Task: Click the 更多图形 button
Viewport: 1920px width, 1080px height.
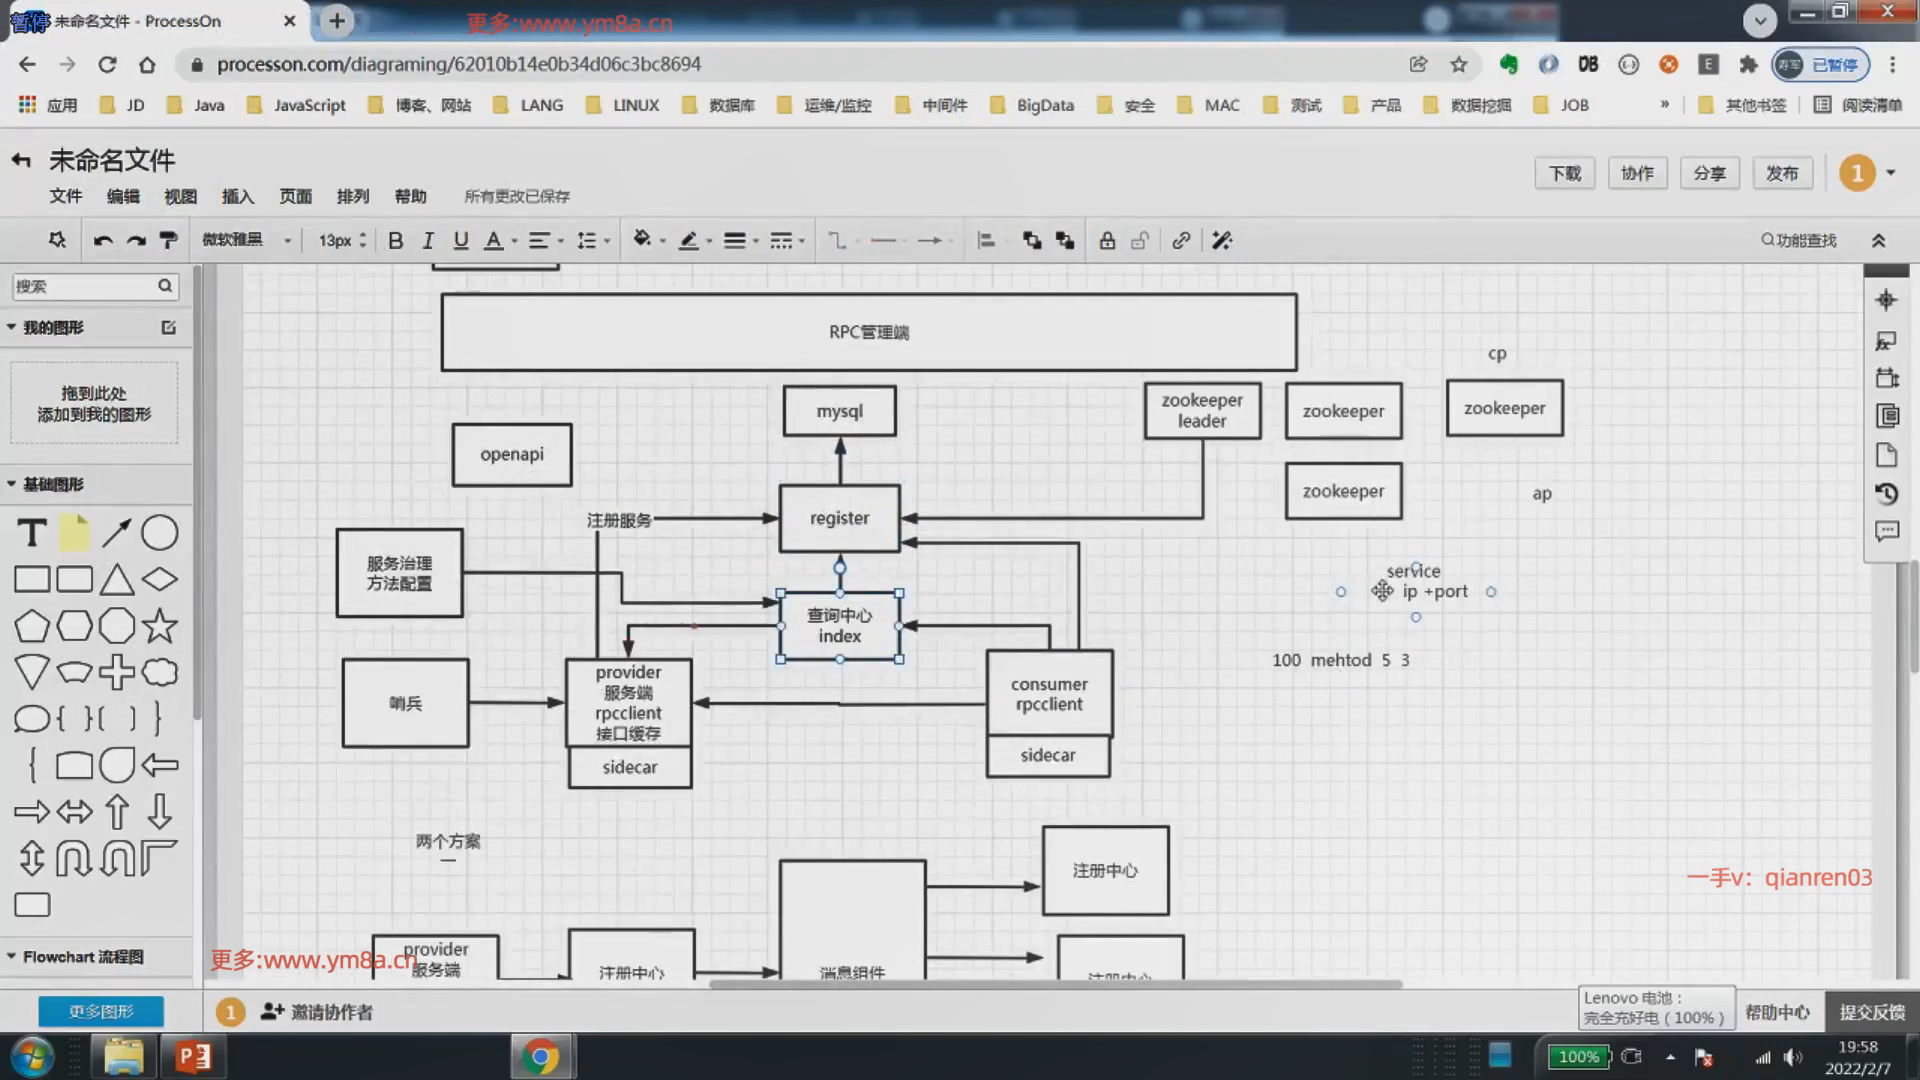Action: point(101,1011)
